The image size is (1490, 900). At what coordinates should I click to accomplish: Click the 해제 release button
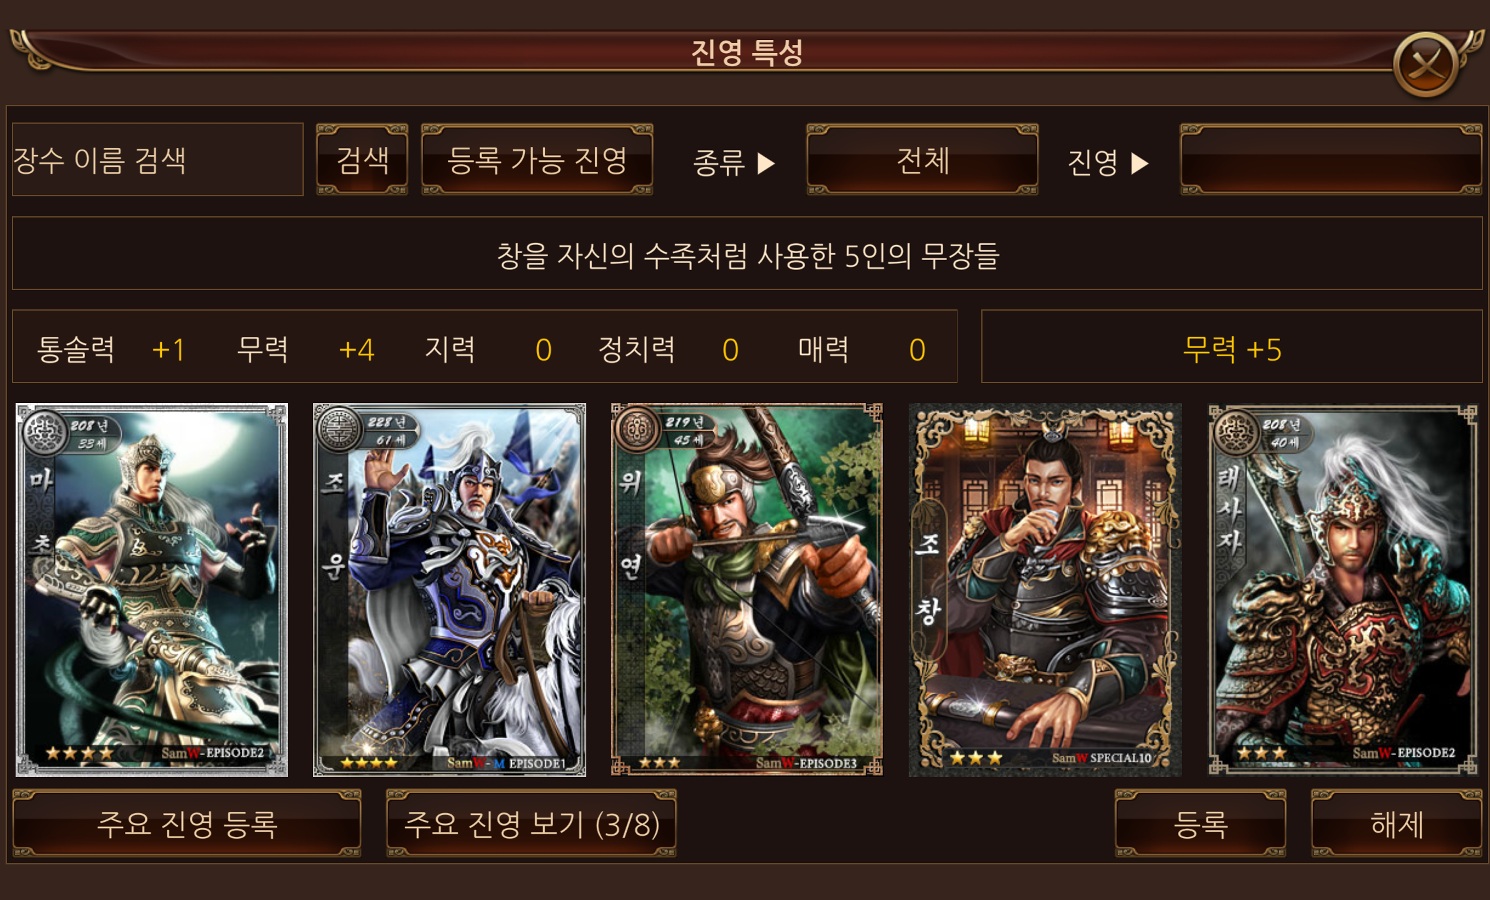click(1396, 824)
